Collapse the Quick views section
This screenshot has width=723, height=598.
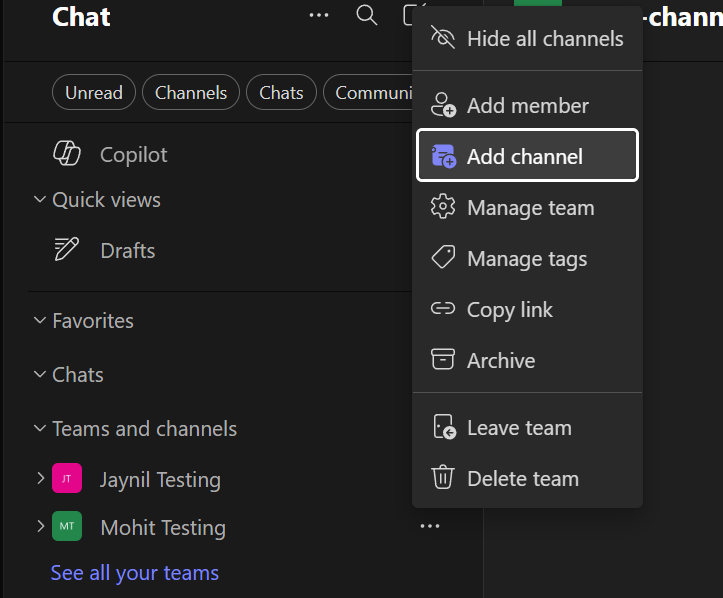40,199
